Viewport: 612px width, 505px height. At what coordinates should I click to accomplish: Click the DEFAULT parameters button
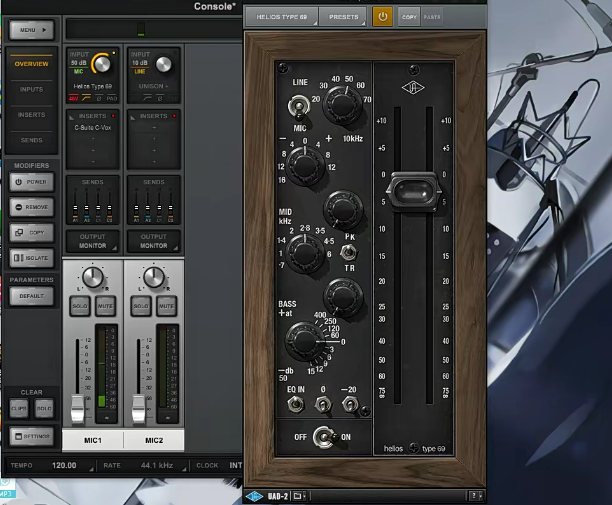point(32,296)
